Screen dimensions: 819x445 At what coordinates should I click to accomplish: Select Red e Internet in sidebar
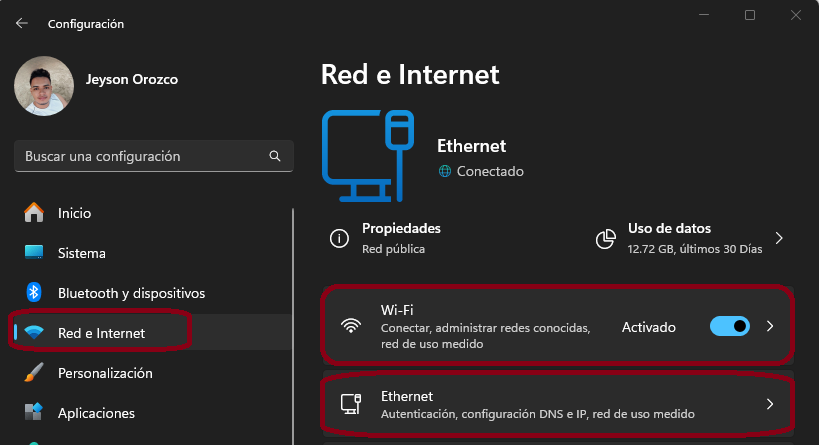click(x=101, y=333)
